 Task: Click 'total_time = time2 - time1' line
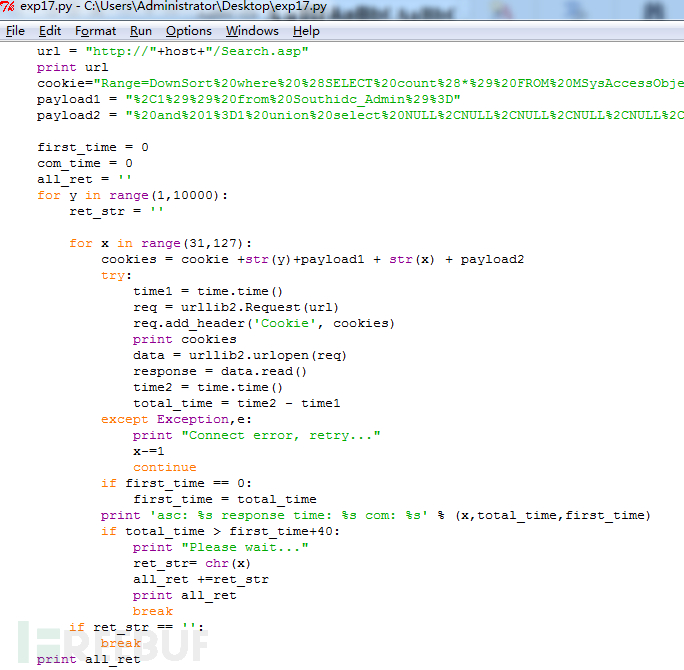pos(236,403)
